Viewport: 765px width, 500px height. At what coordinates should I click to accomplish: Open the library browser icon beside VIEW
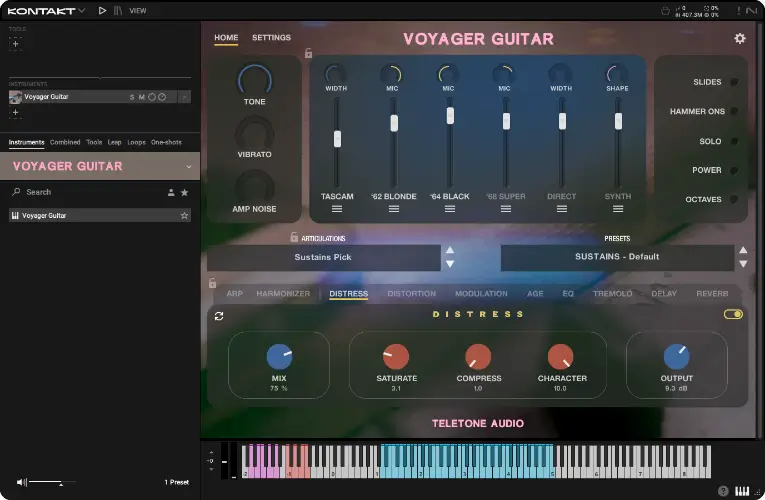pos(118,10)
